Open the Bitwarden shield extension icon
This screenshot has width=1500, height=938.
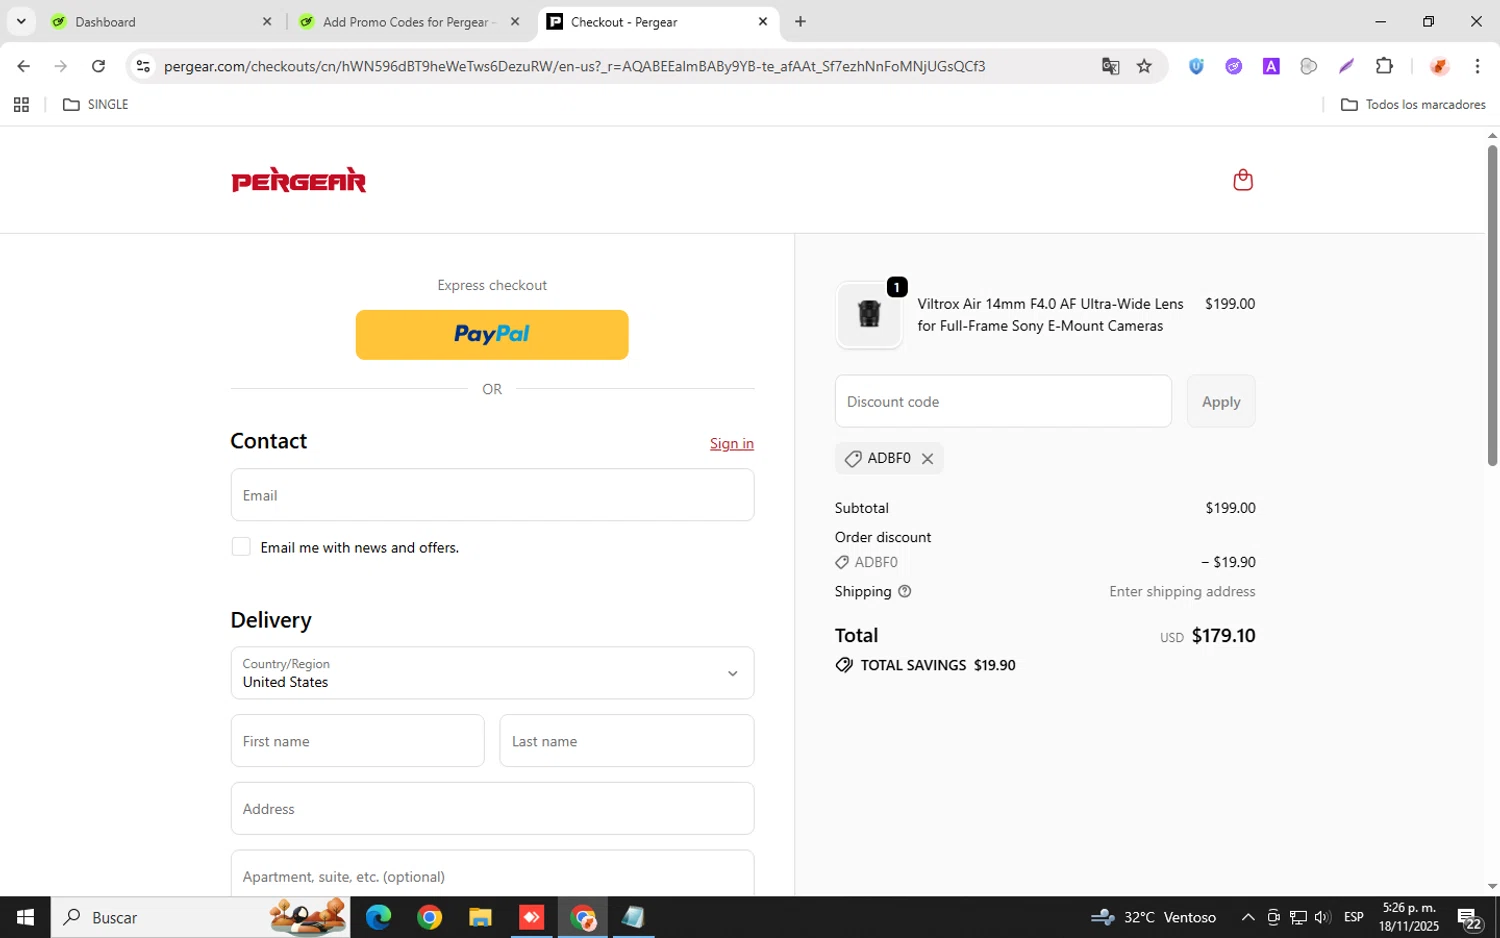(x=1196, y=66)
